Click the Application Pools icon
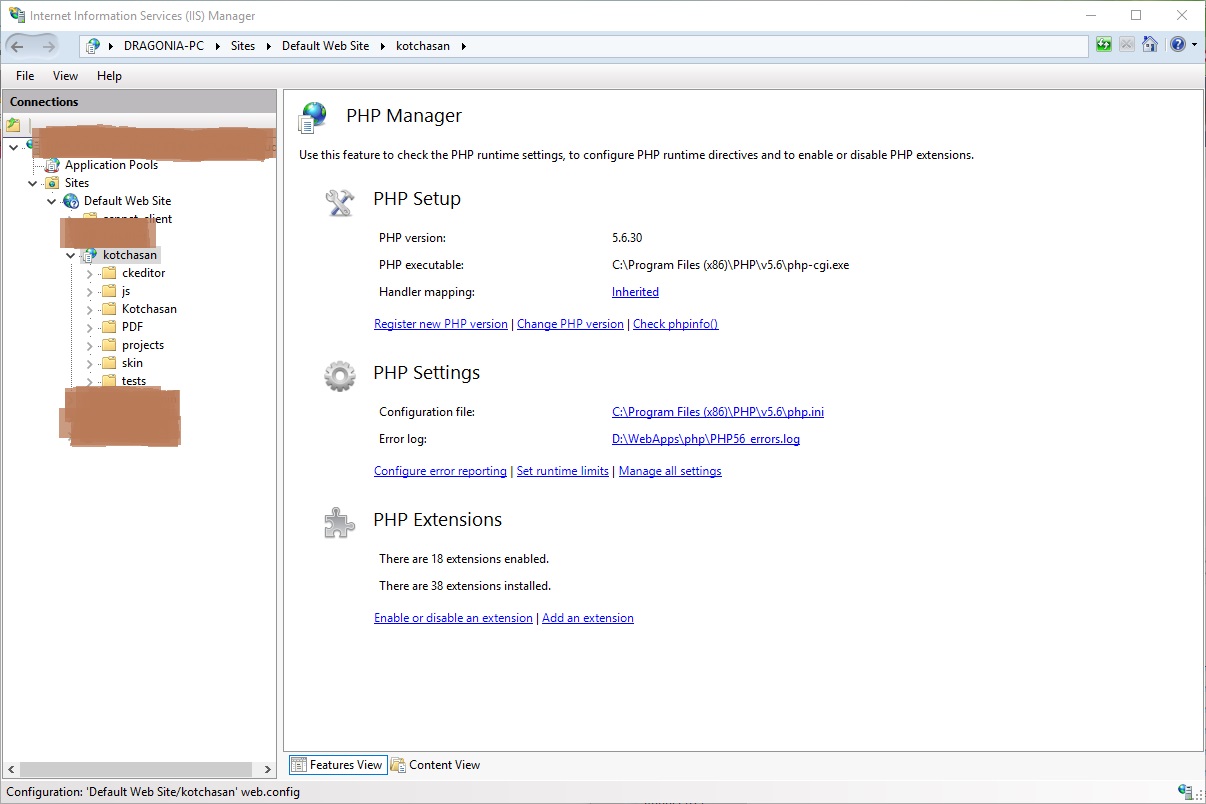 [53, 165]
